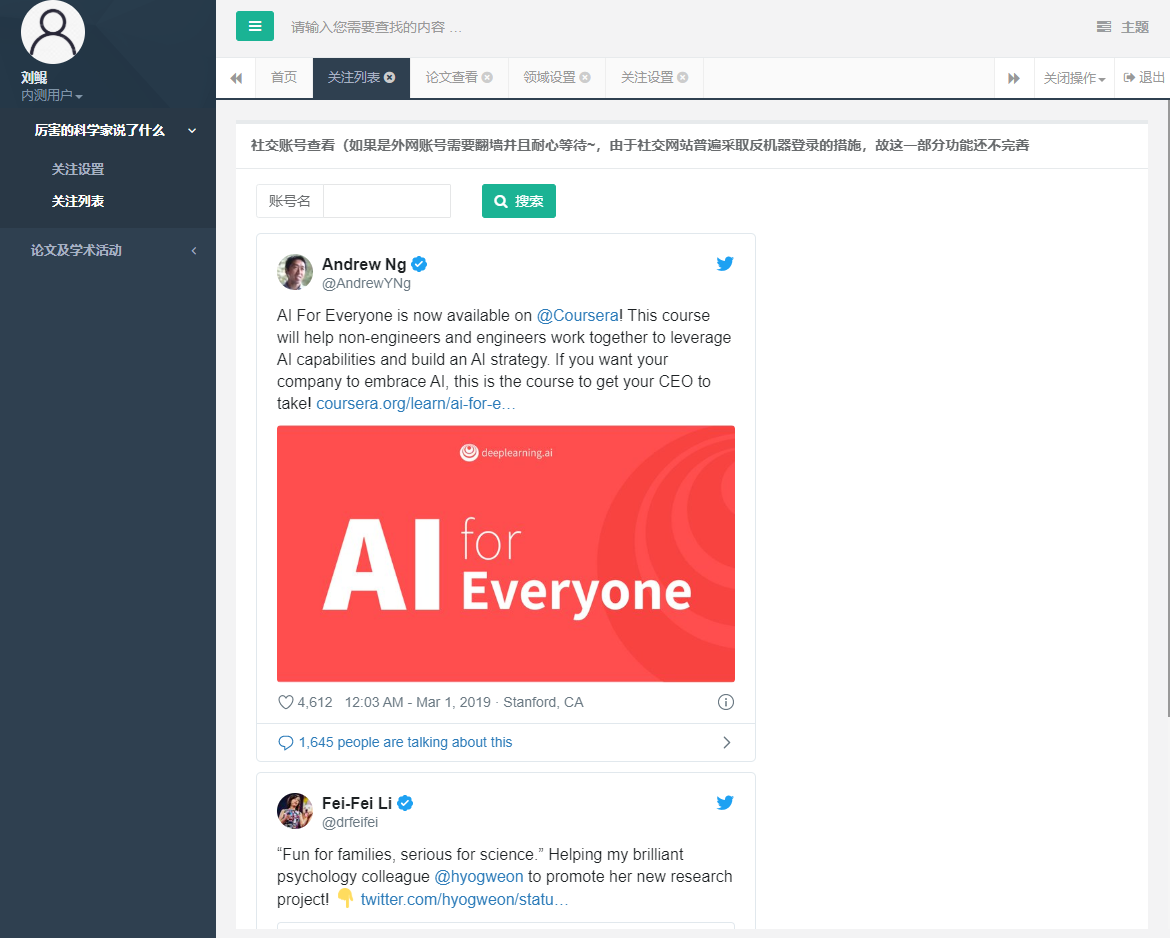
Task: Switch to the 首页 tab
Action: pyautogui.click(x=284, y=78)
